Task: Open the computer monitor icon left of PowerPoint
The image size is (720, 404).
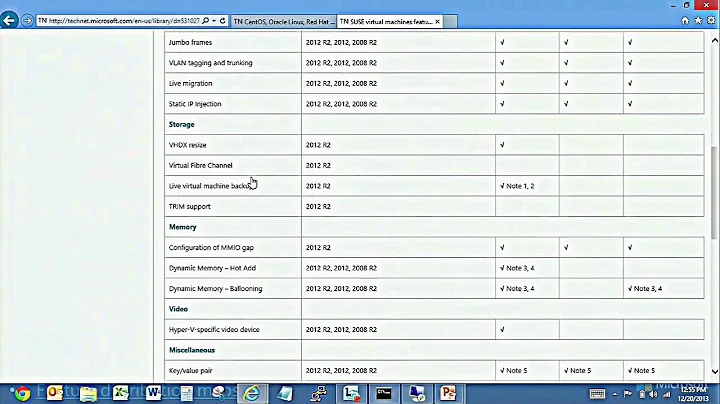Action: tap(417, 393)
